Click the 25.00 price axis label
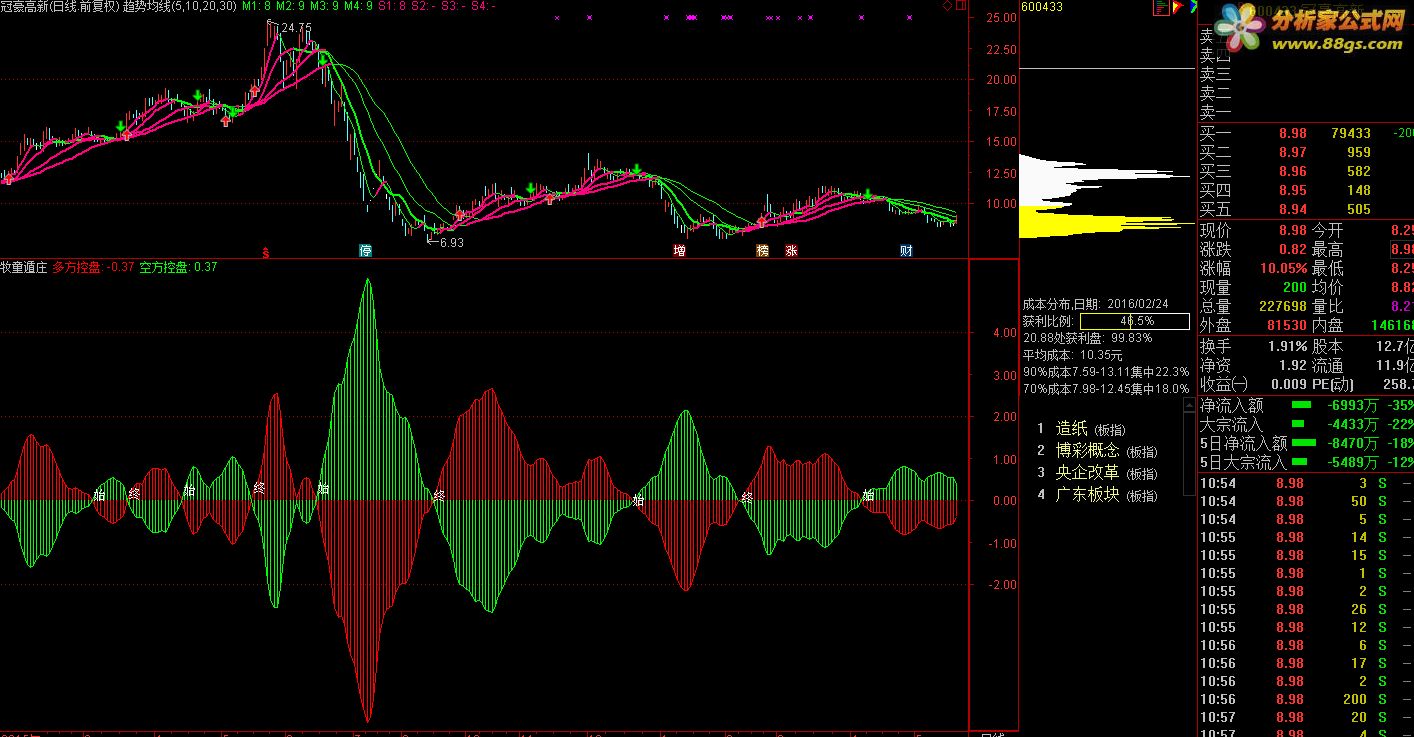The height and width of the screenshot is (737, 1414). (1001, 18)
